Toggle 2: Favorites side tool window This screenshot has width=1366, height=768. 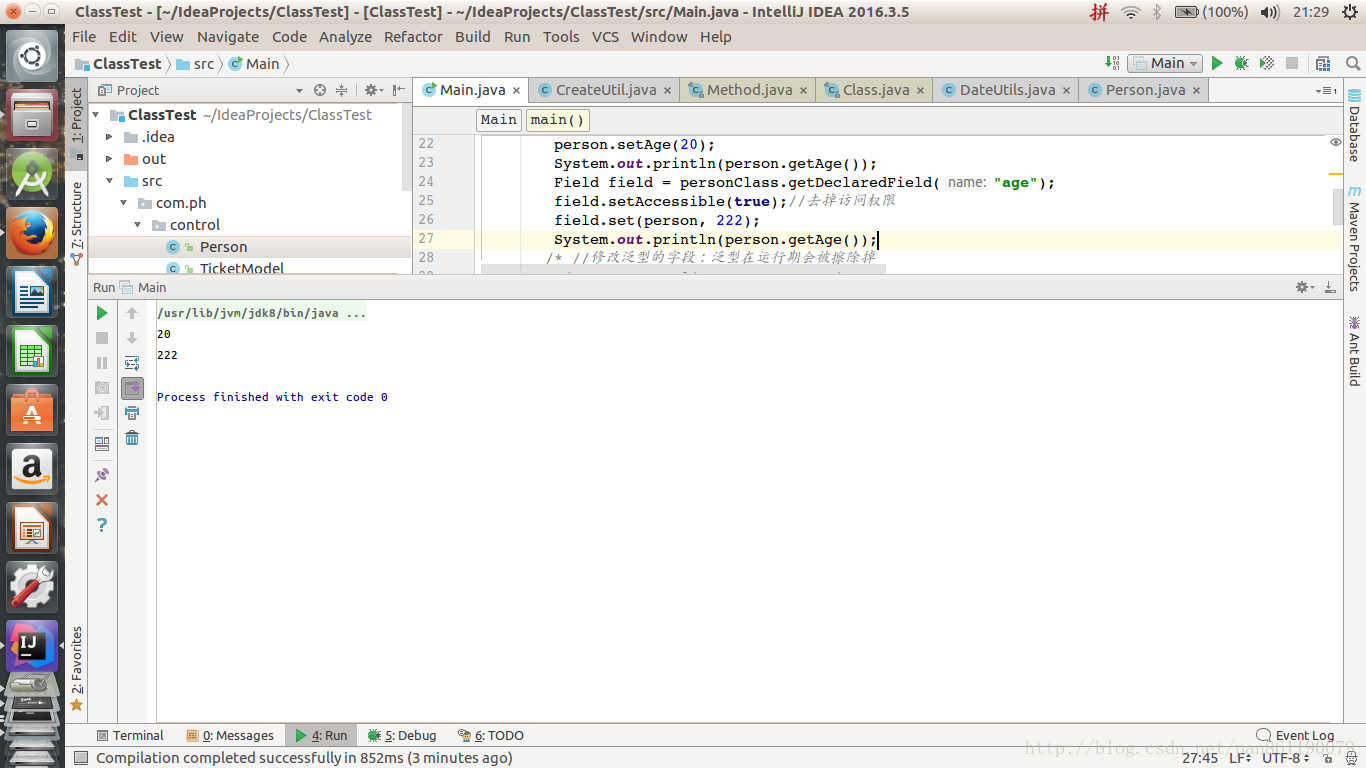pos(77,668)
